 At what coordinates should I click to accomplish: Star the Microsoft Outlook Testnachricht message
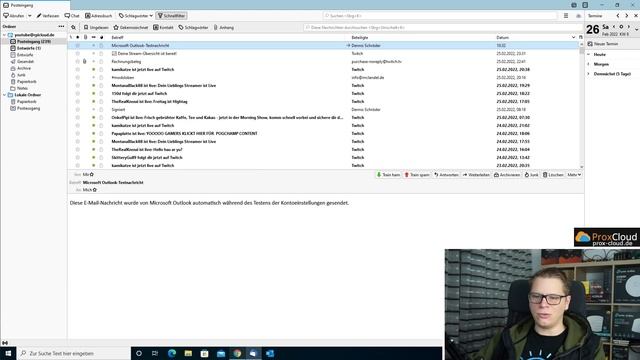(x=78, y=46)
